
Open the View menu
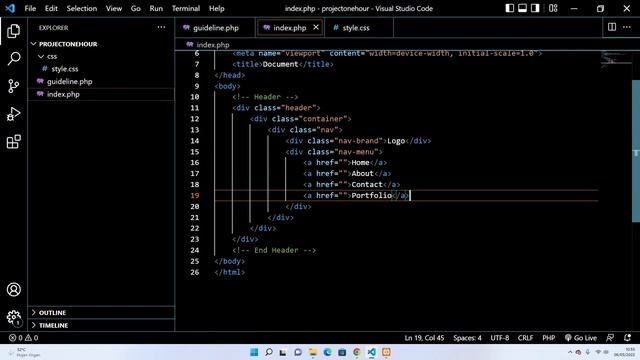coord(113,8)
